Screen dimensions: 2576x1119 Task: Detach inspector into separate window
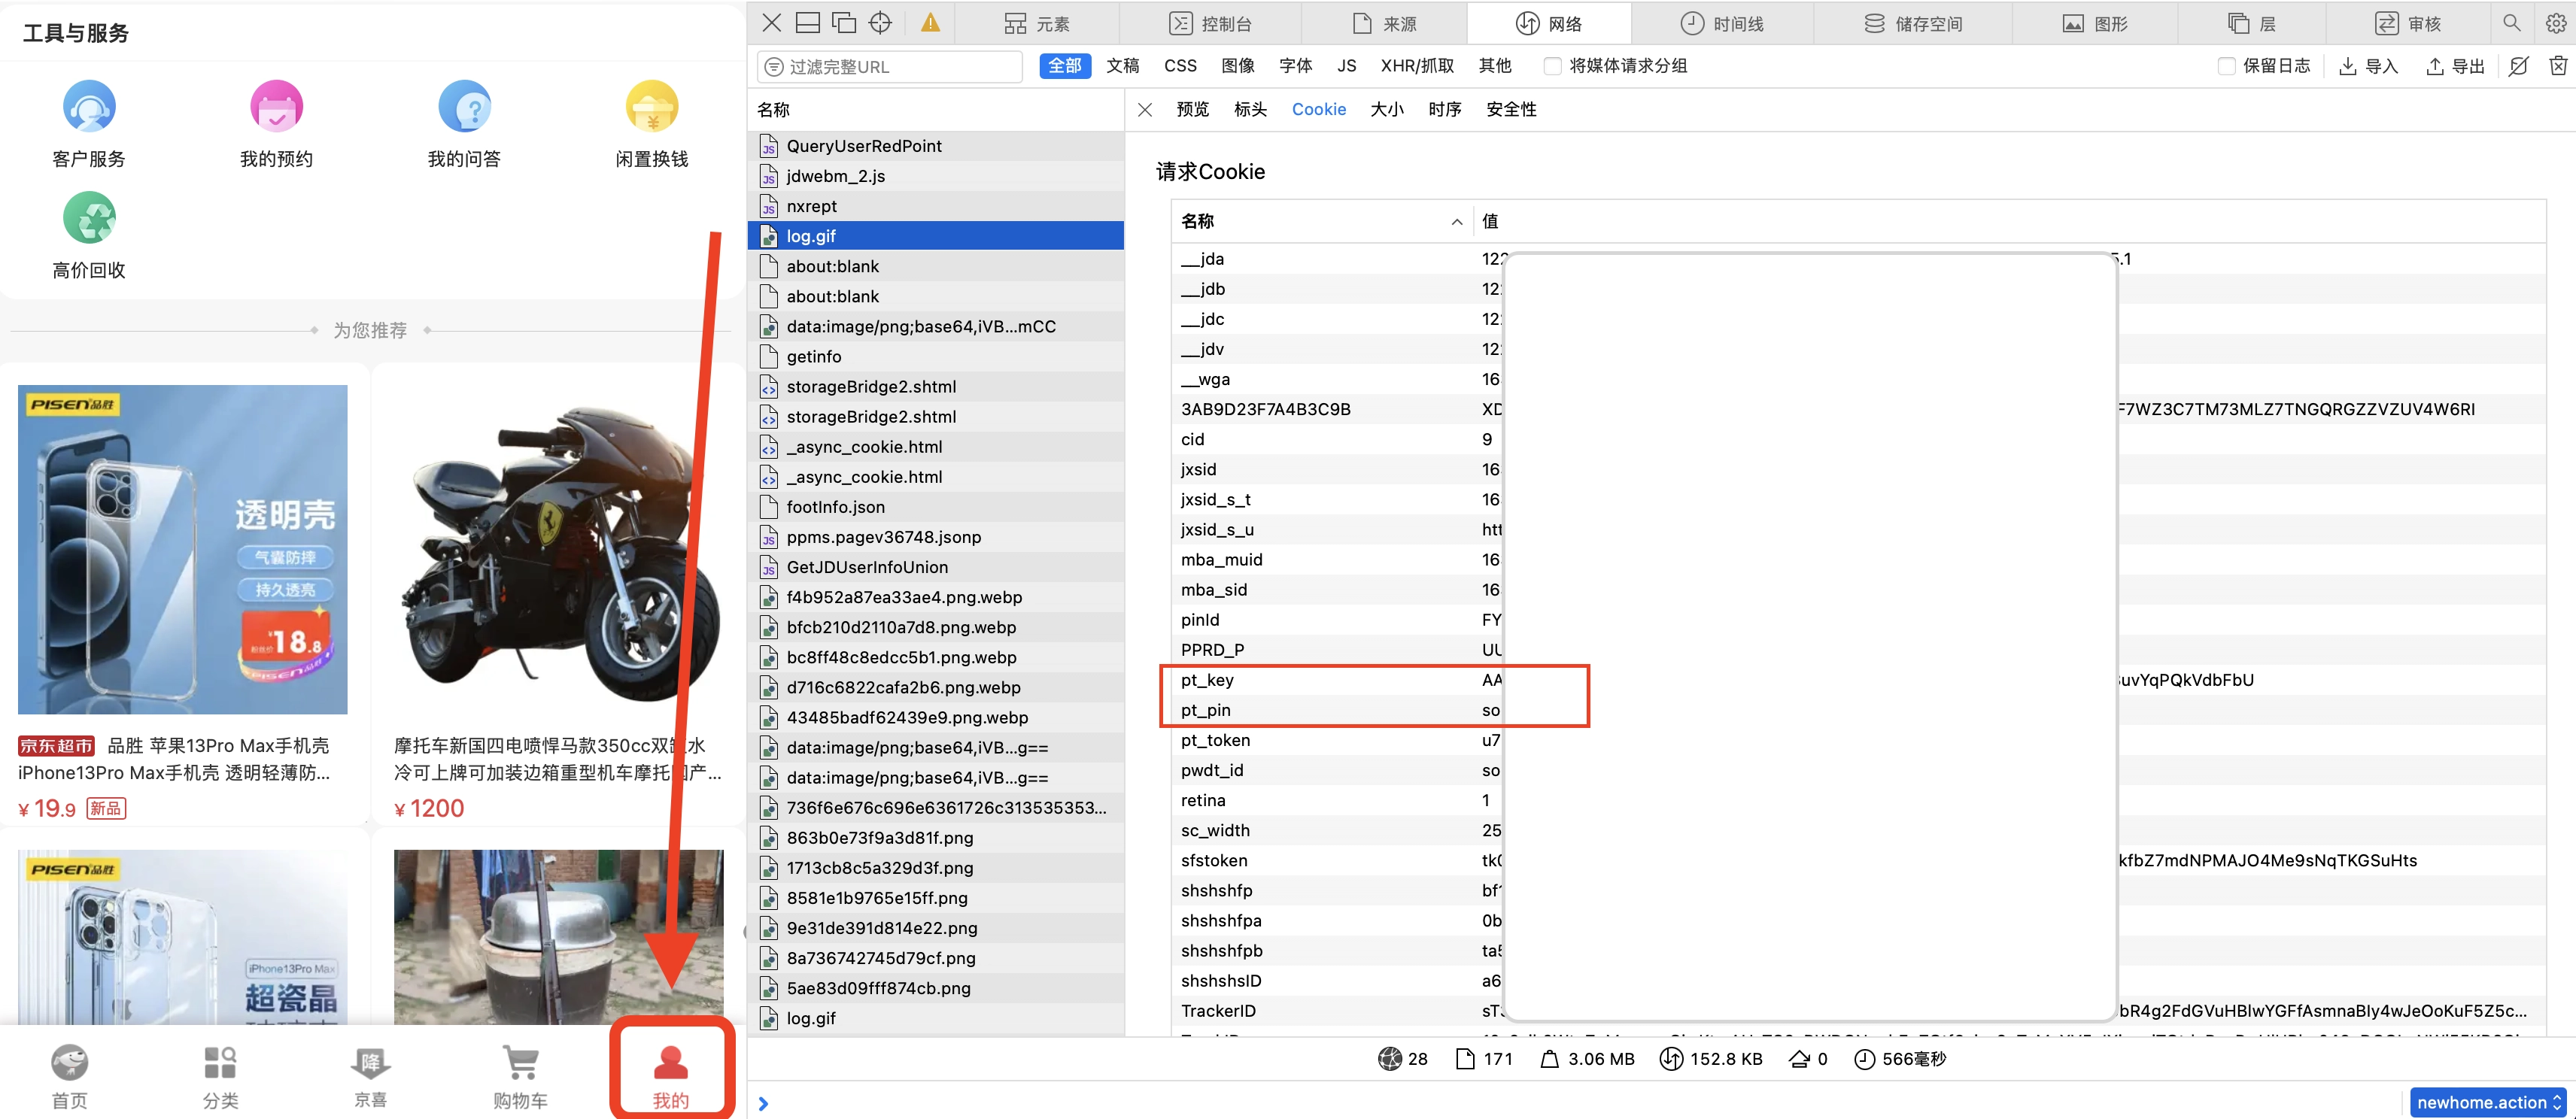click(844, 23)
